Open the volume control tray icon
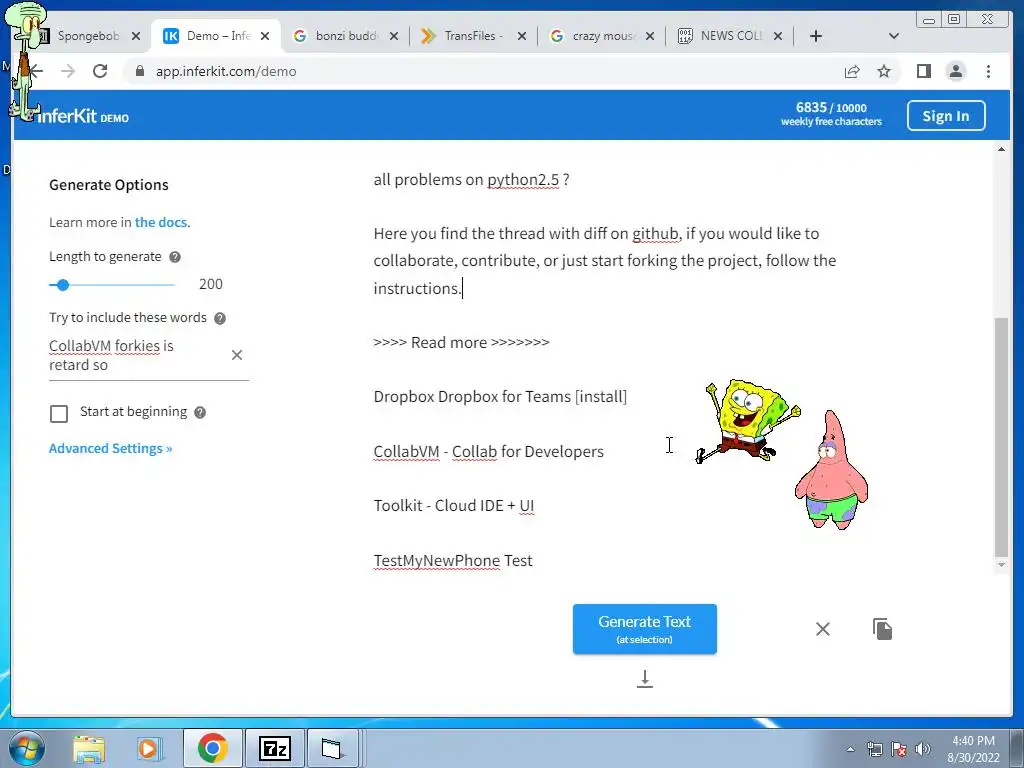The height and width of the screenshot is (768, 1024). [x=923, y=749]
